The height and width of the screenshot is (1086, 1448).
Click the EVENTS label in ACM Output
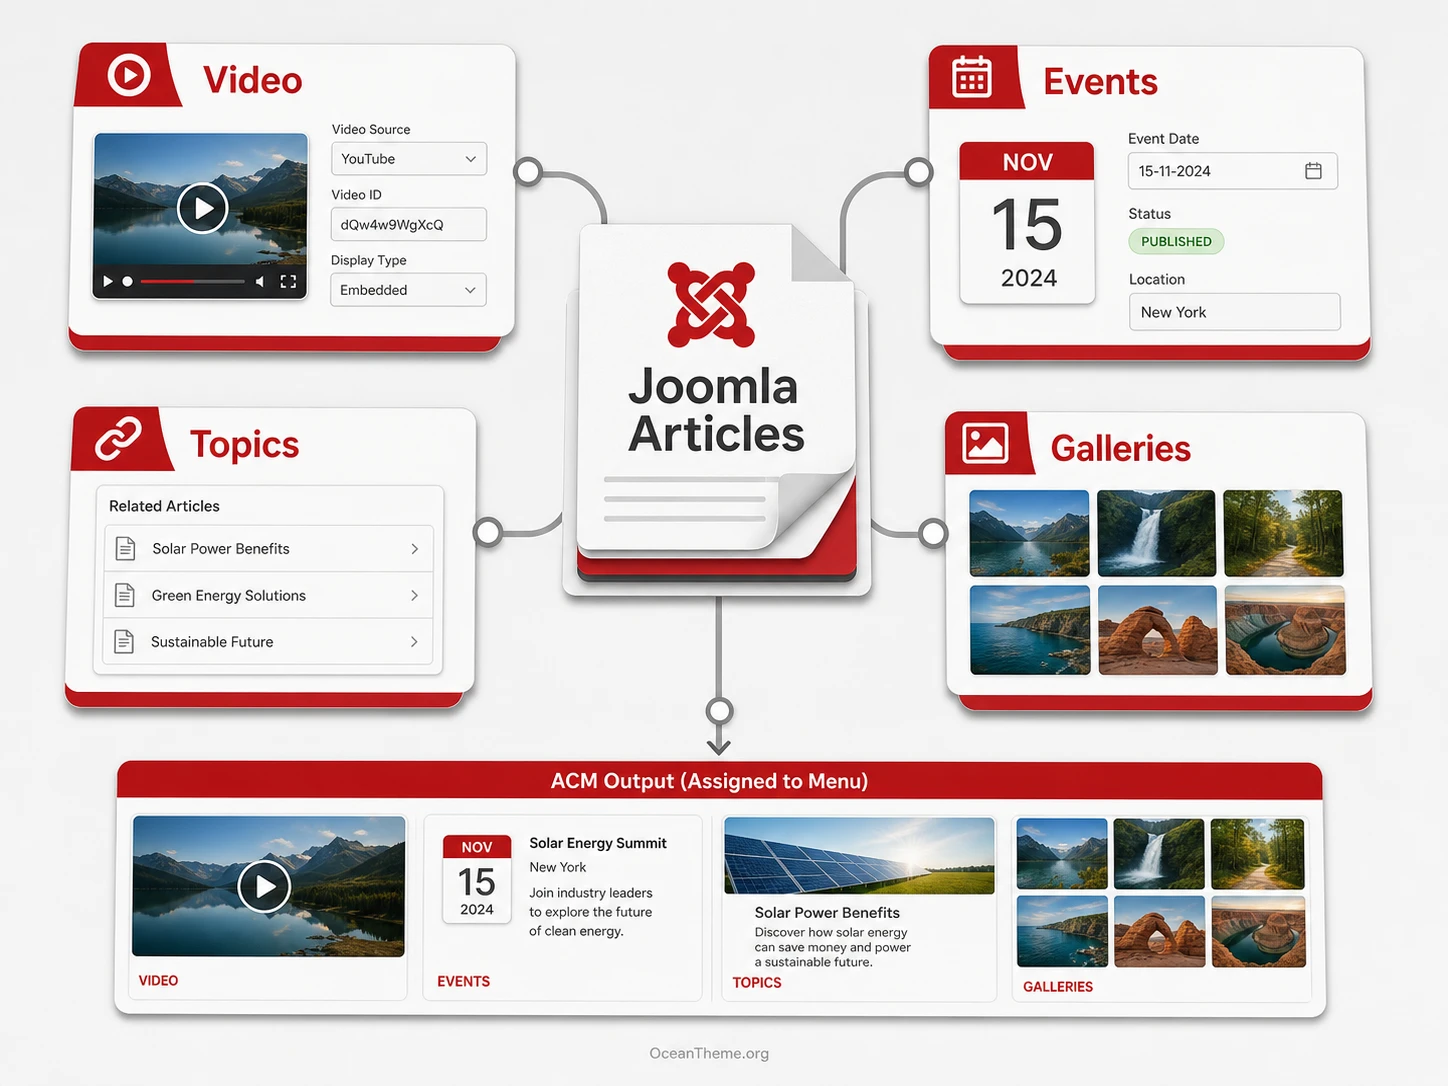coord(463,981)
